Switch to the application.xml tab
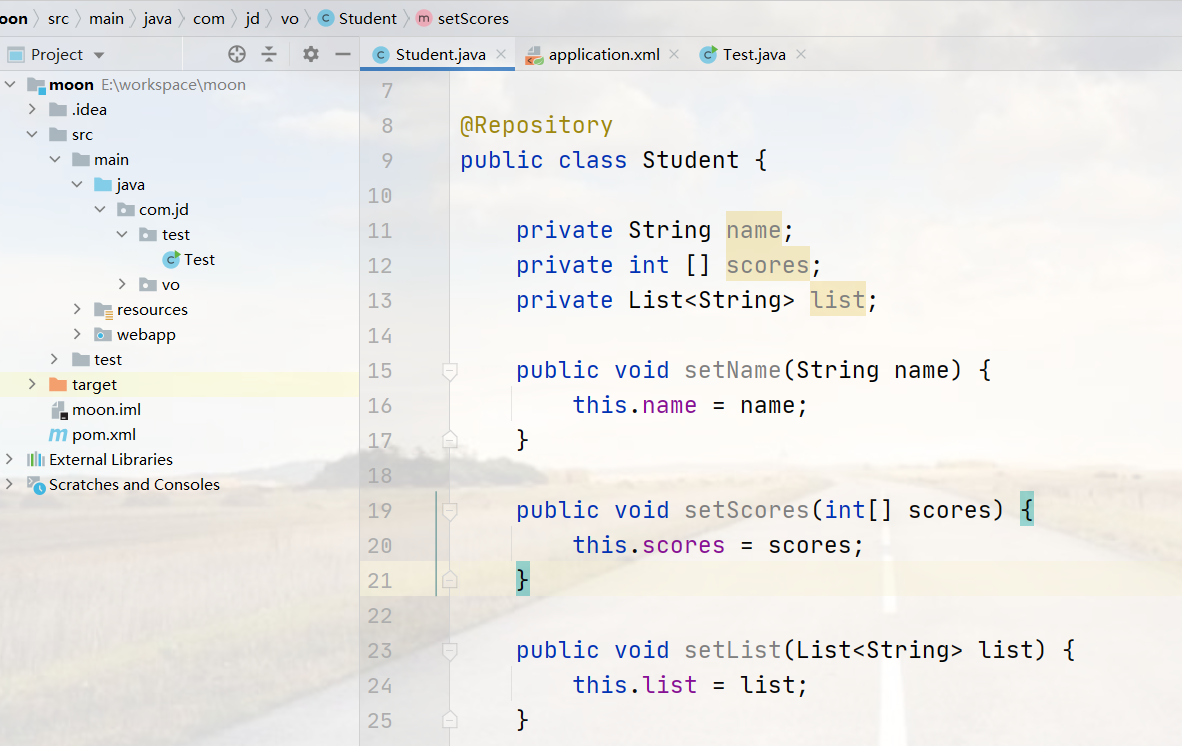The width and height of the screenshot is (1182, 746). click(604, 54)
